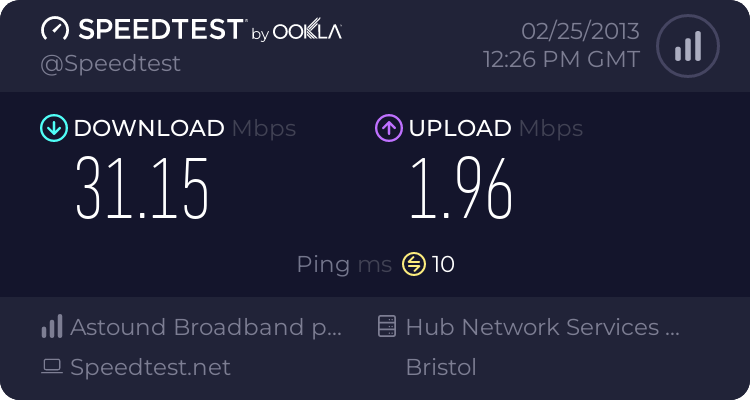750x400 pixels.
Task: Click the Bristol server location
Action: 441,367
